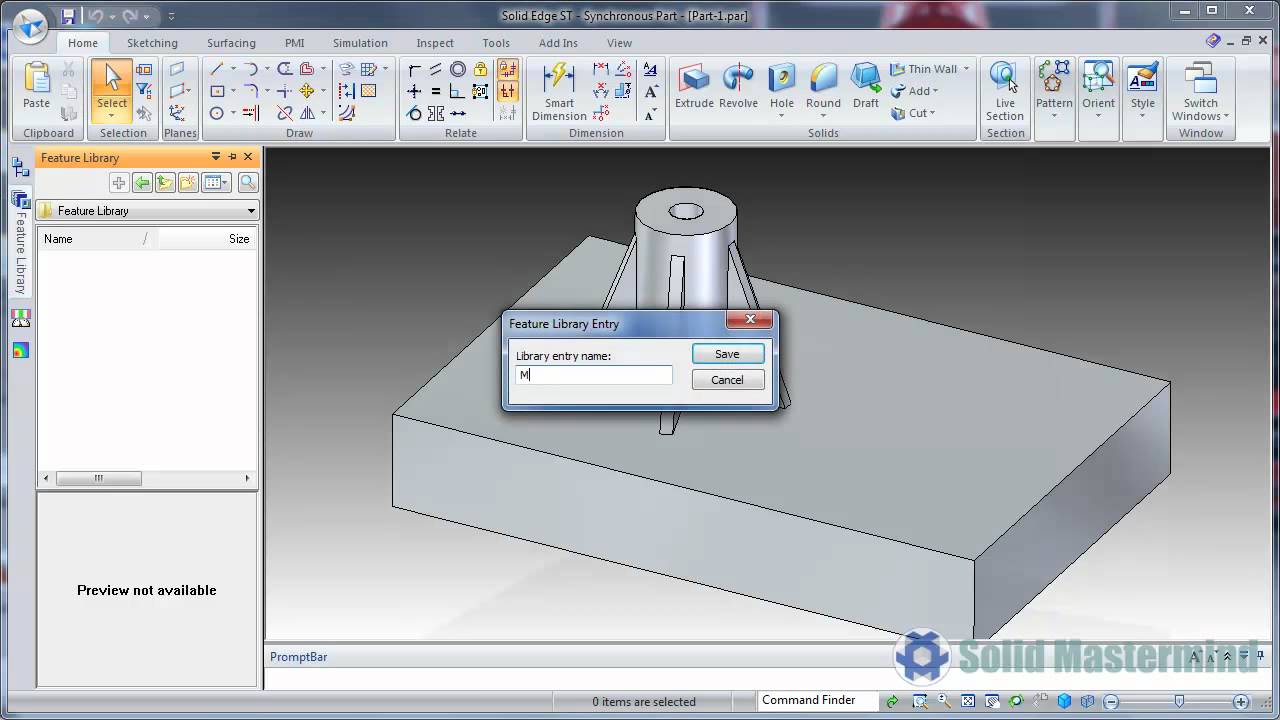Click the Search magnifier in Feature Library
Screen dimensions: 1280x720
248,183
